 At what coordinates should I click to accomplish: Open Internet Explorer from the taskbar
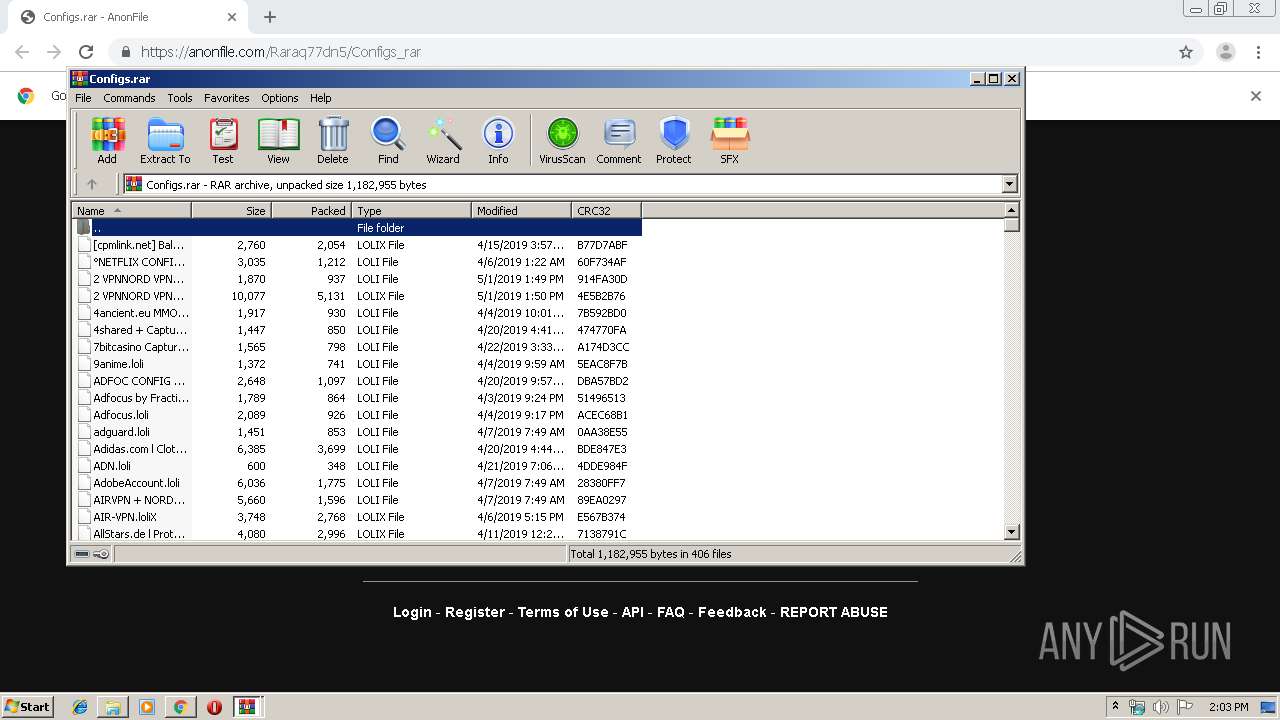[x=80, y=707]
